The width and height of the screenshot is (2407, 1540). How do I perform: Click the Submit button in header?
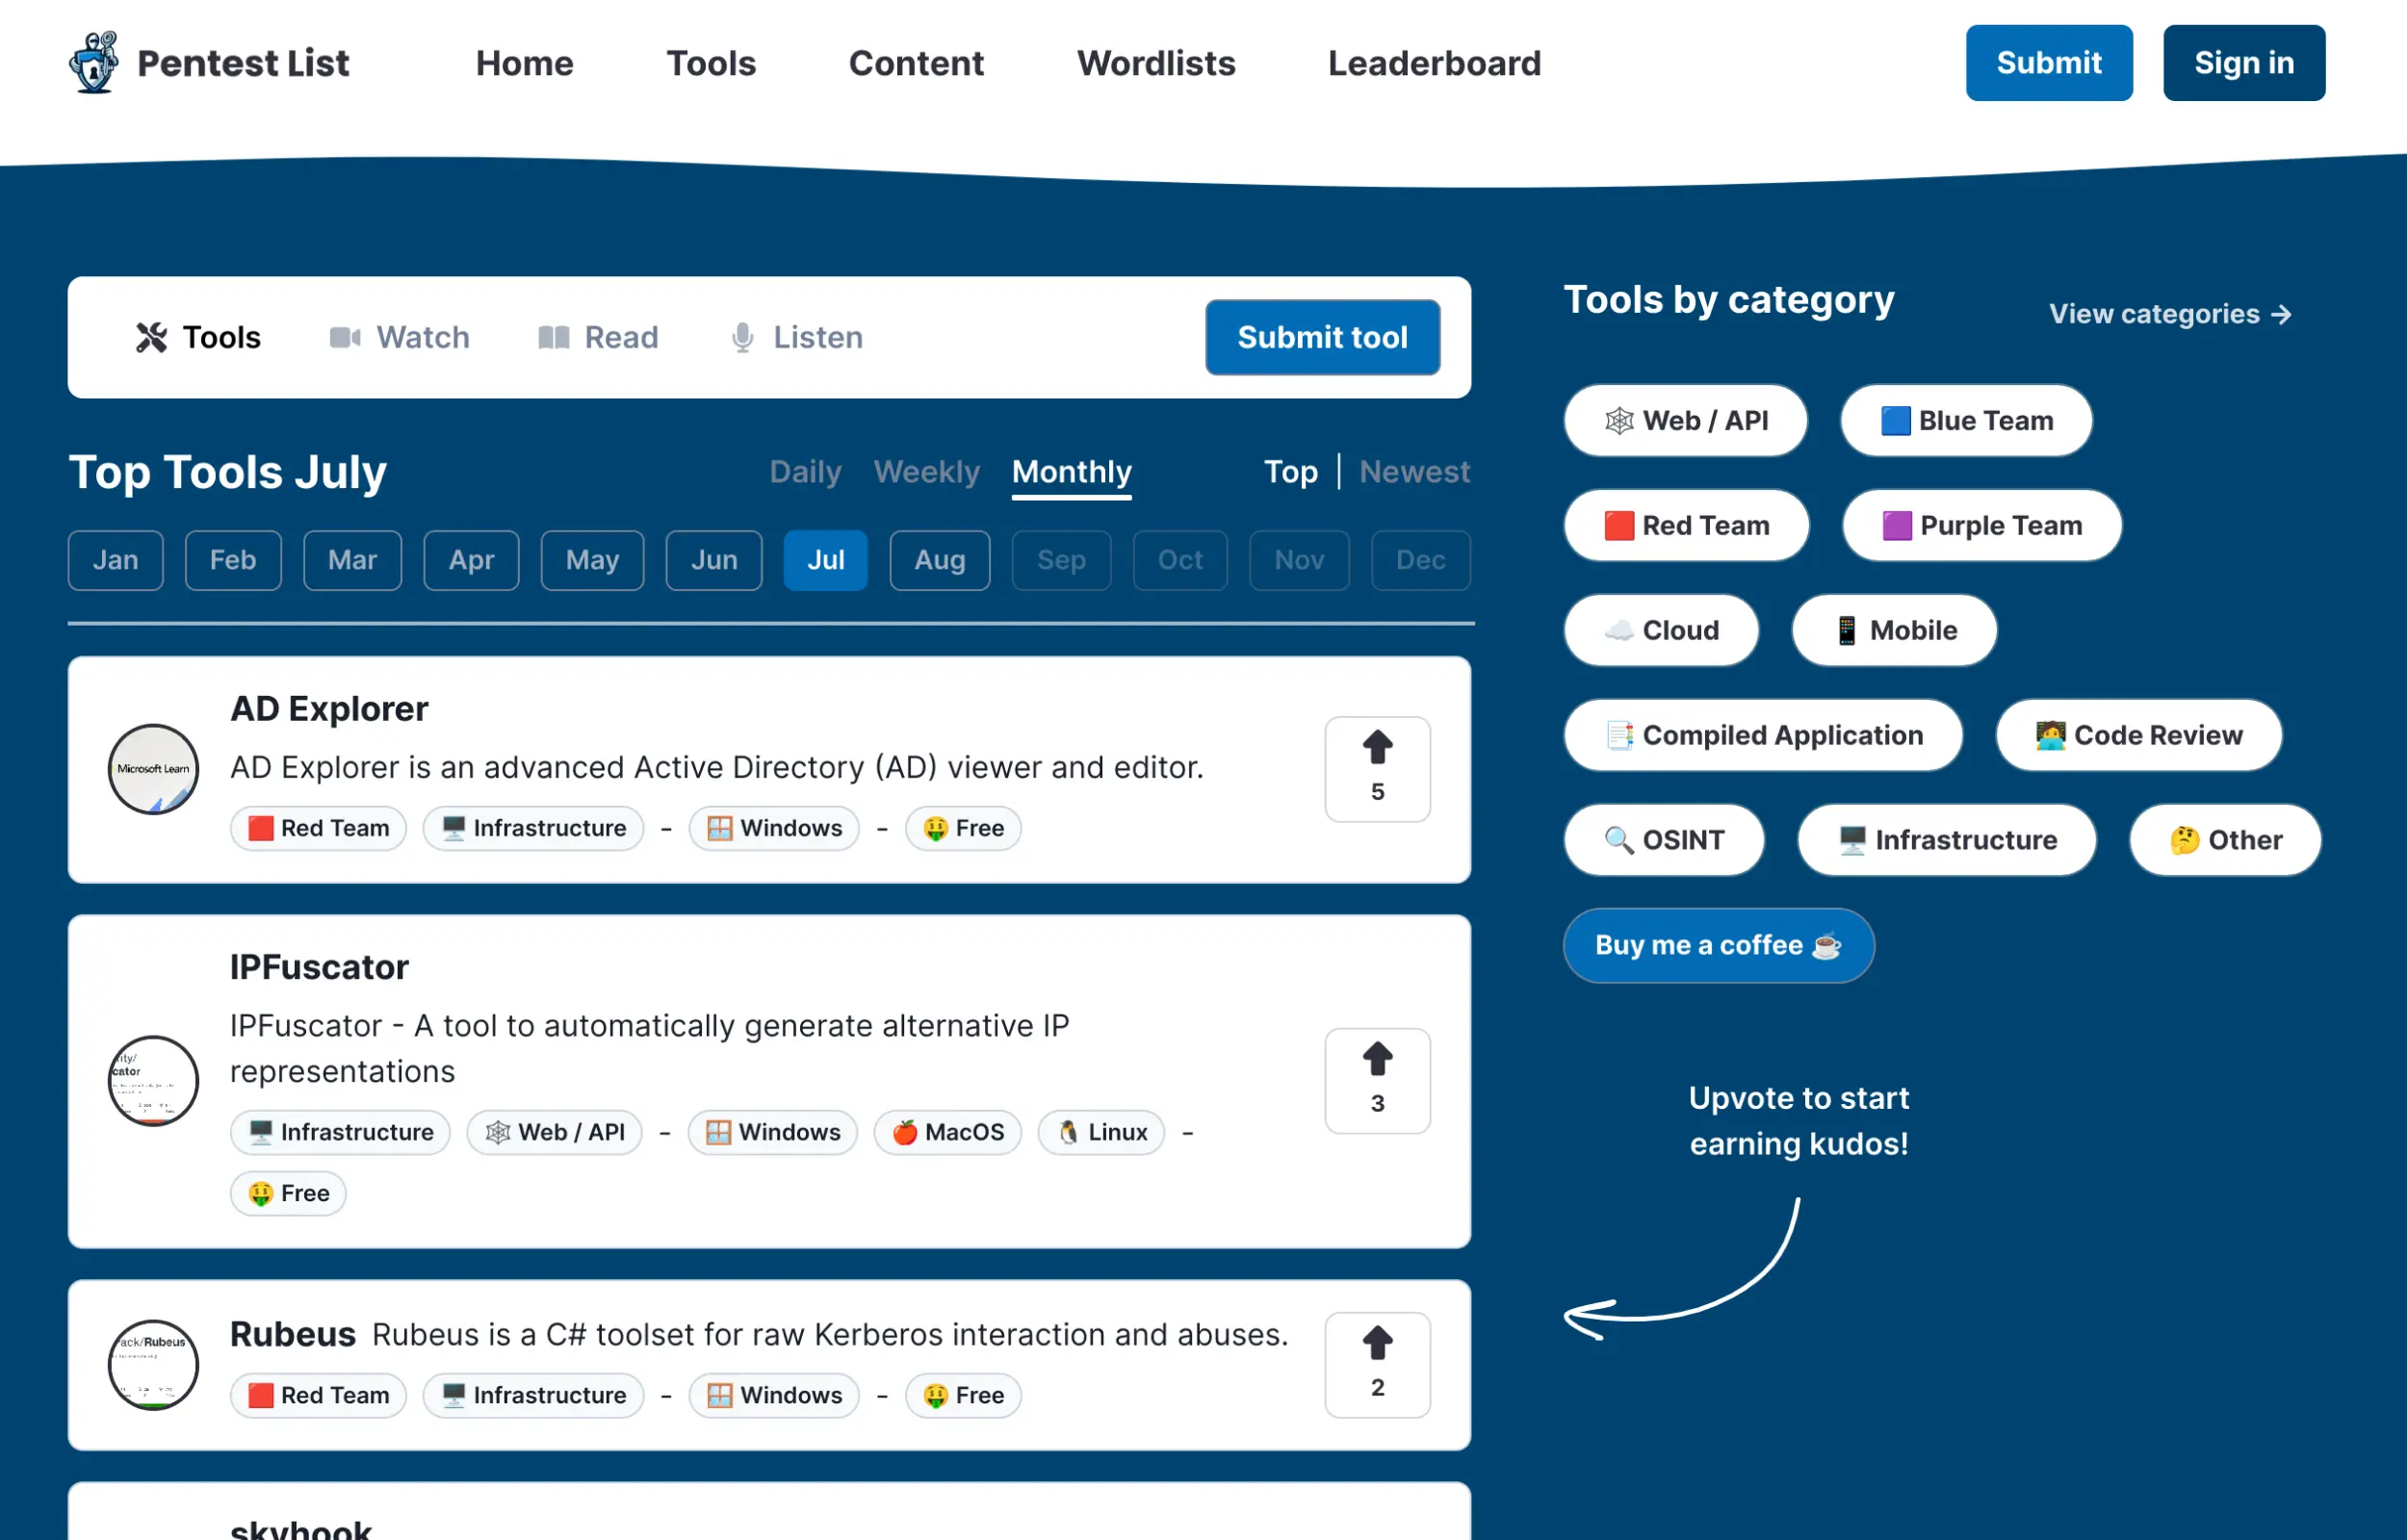click(x=2049, y=63)
